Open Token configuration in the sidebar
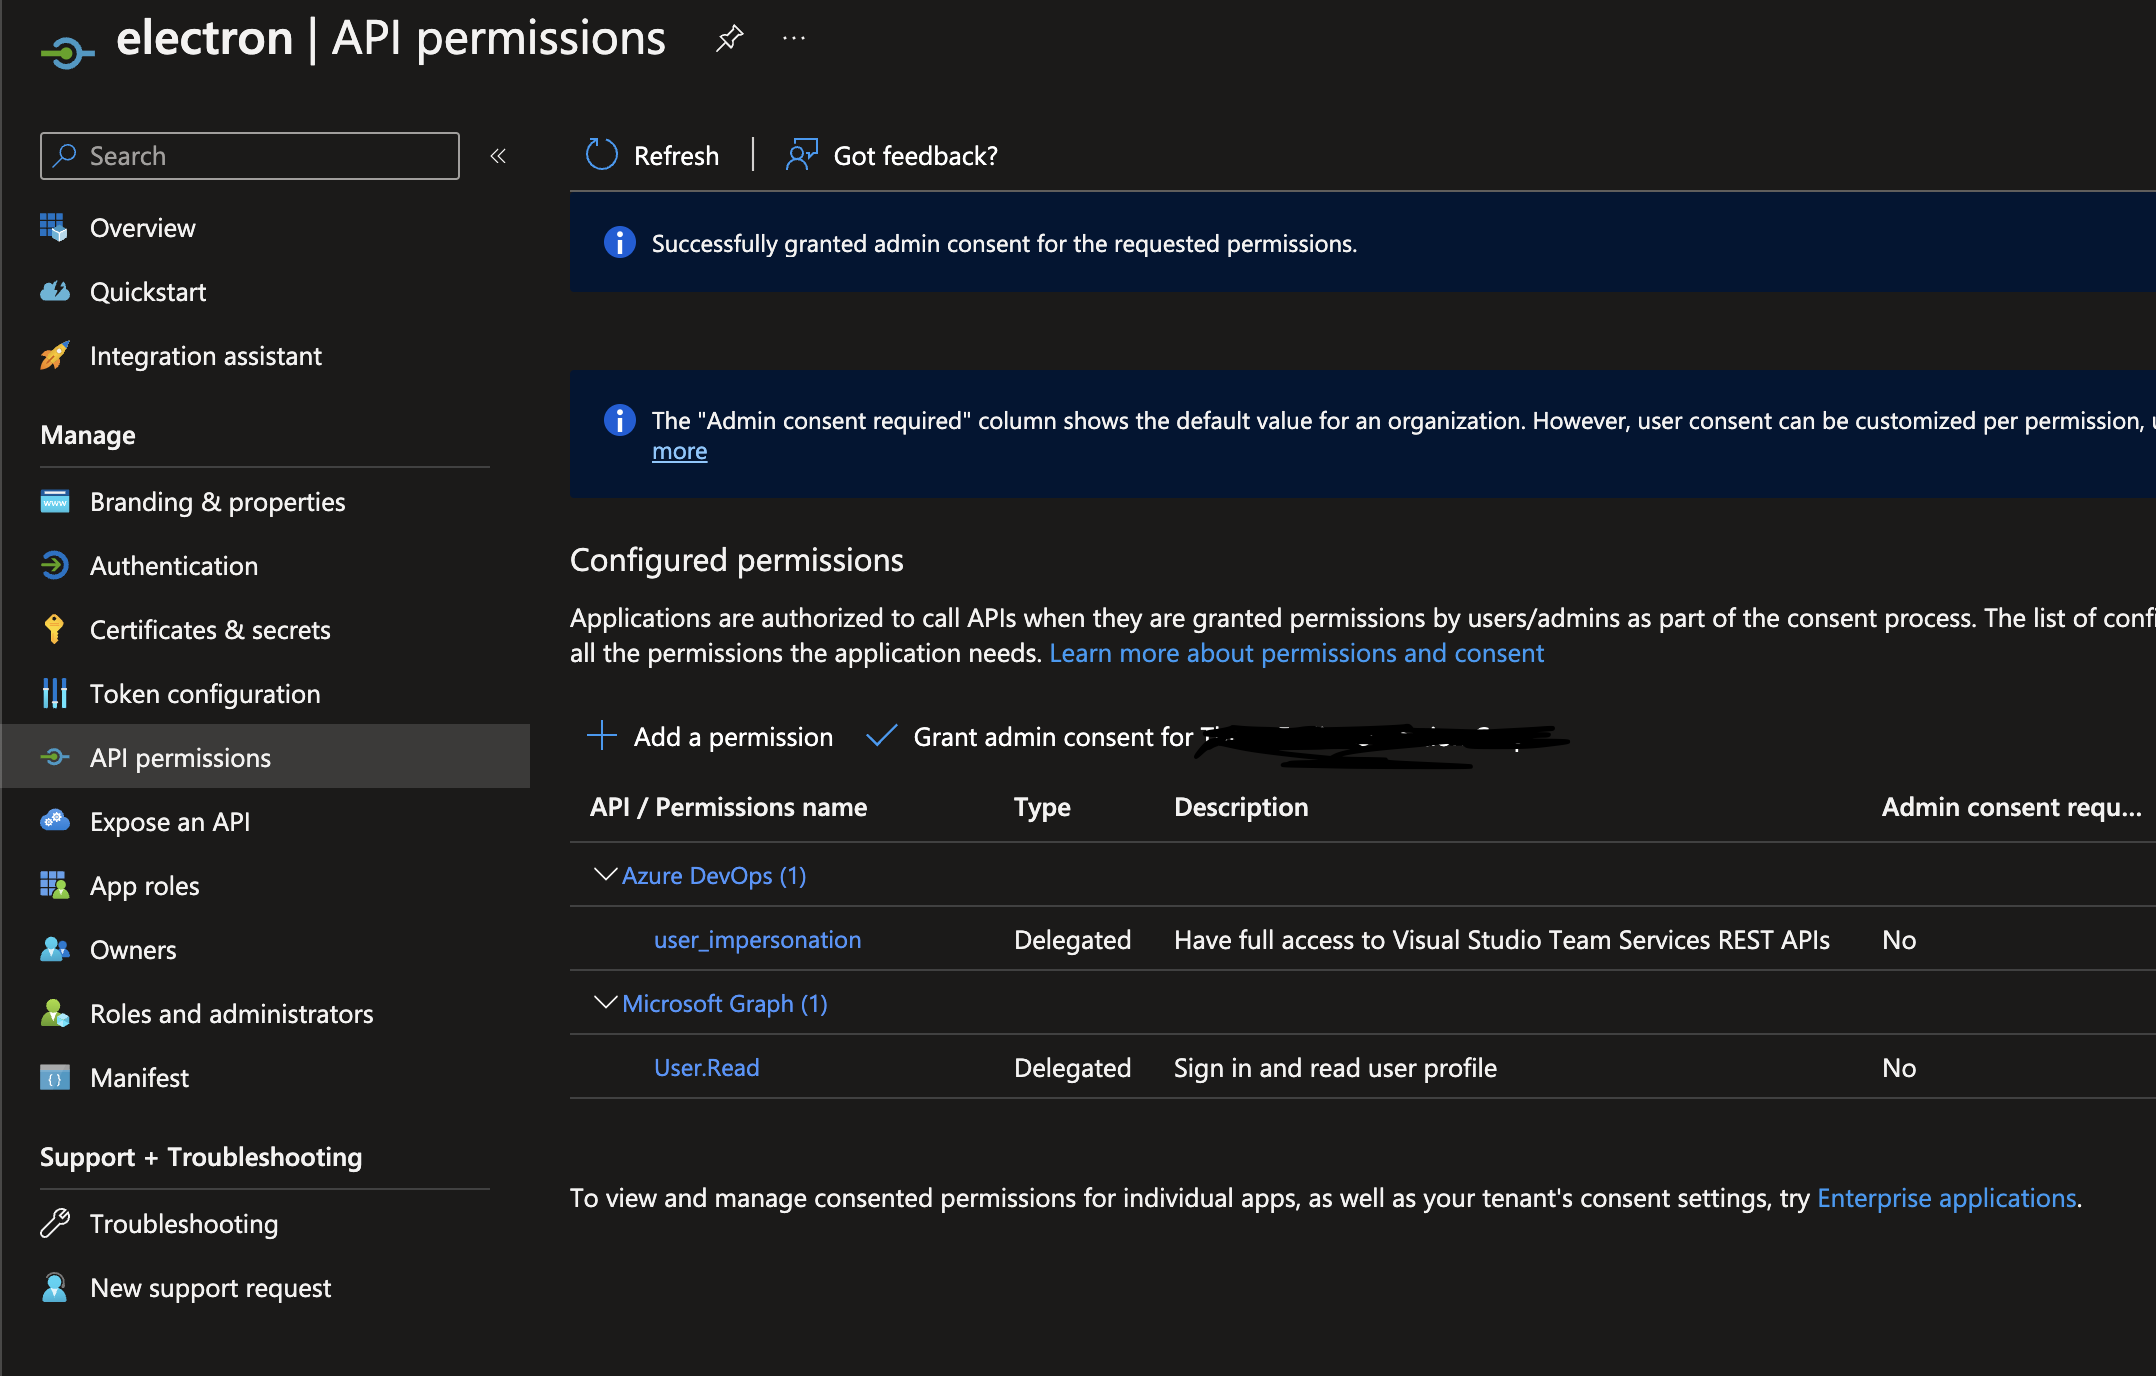The height and width of the screenshot is (1376, 2156). pos(205,694)
